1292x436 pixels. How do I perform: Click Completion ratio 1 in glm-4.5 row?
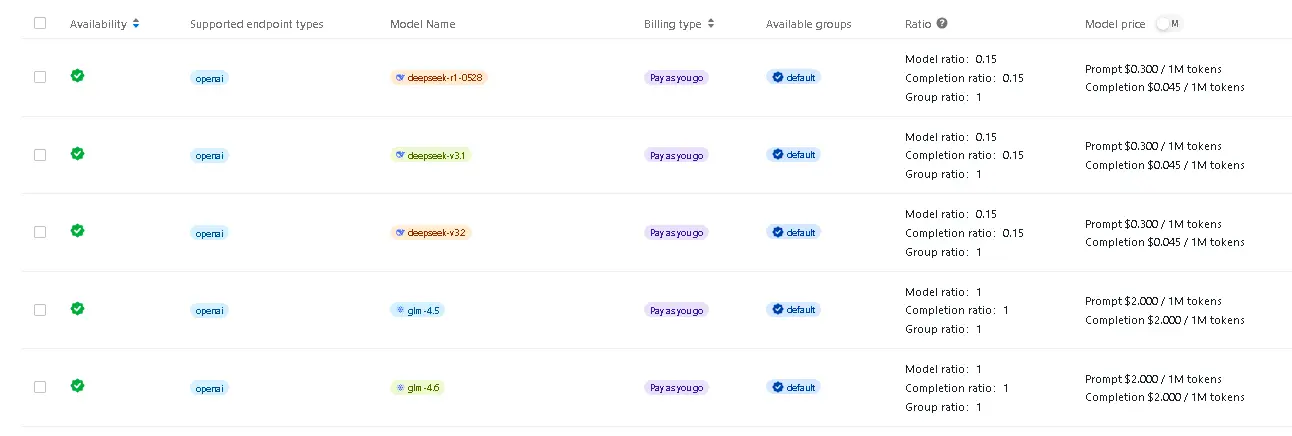pos(957,310)
